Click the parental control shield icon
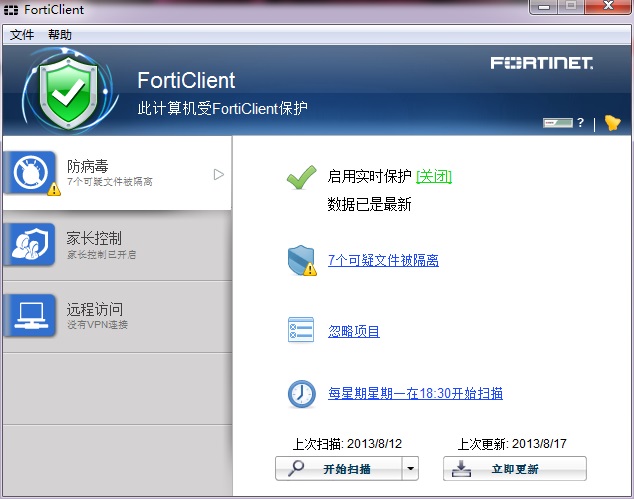Image resolution: width=634 pixels, height=499 pixels. coord(30,244)
